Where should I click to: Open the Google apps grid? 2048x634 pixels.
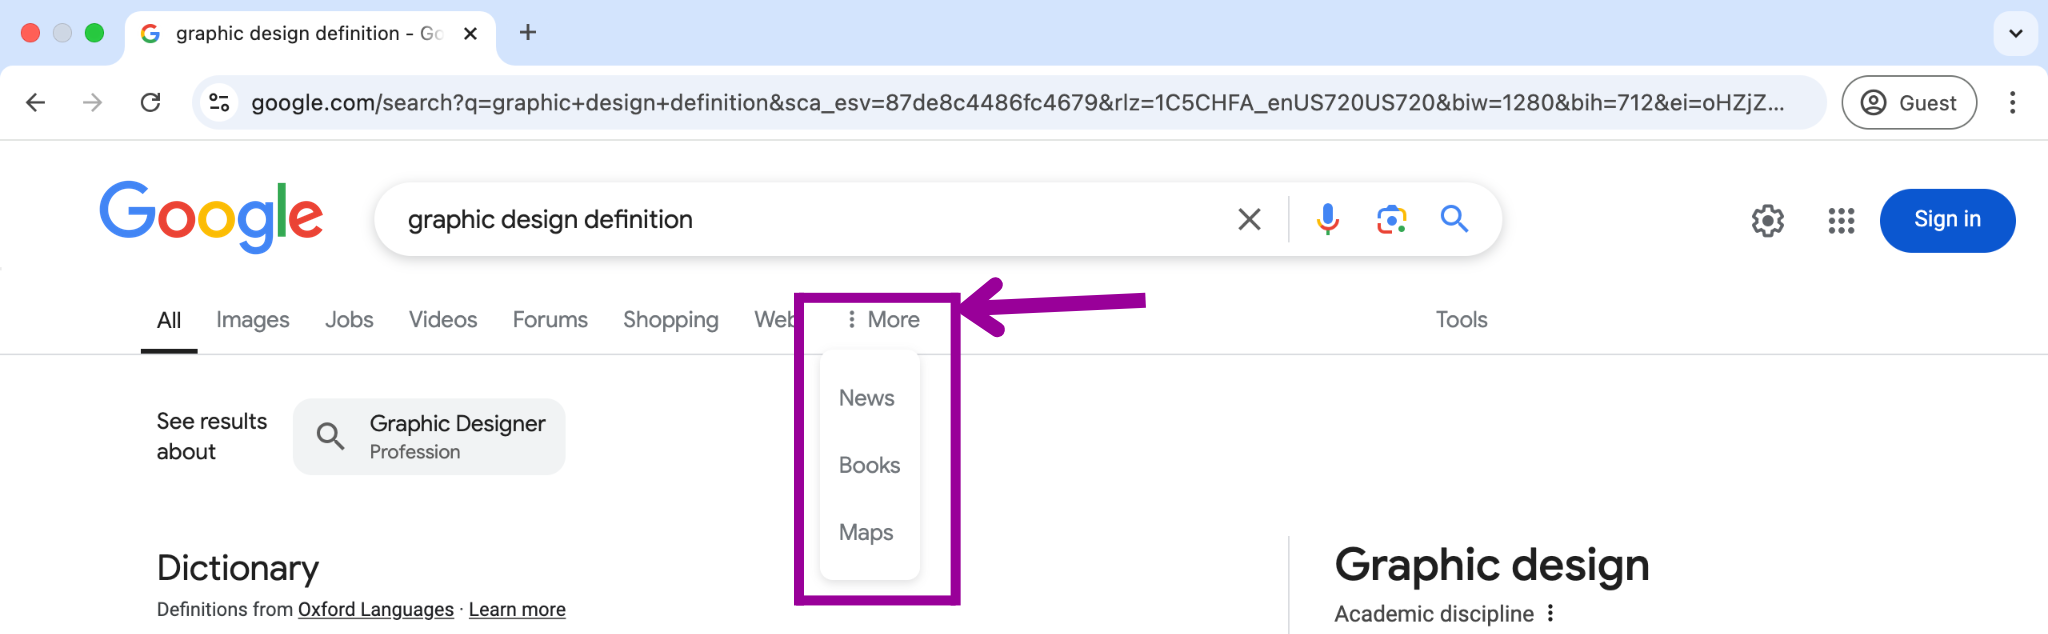1841,220
